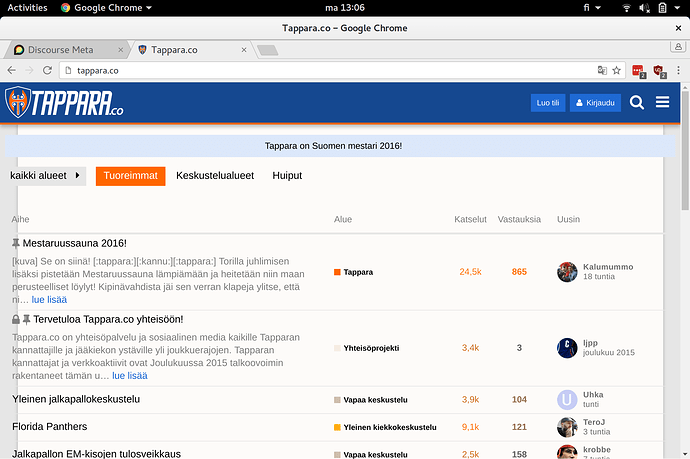The image size is (690, 459).
Task: Click TeroJ's avatar
Action: coord(567,427)
